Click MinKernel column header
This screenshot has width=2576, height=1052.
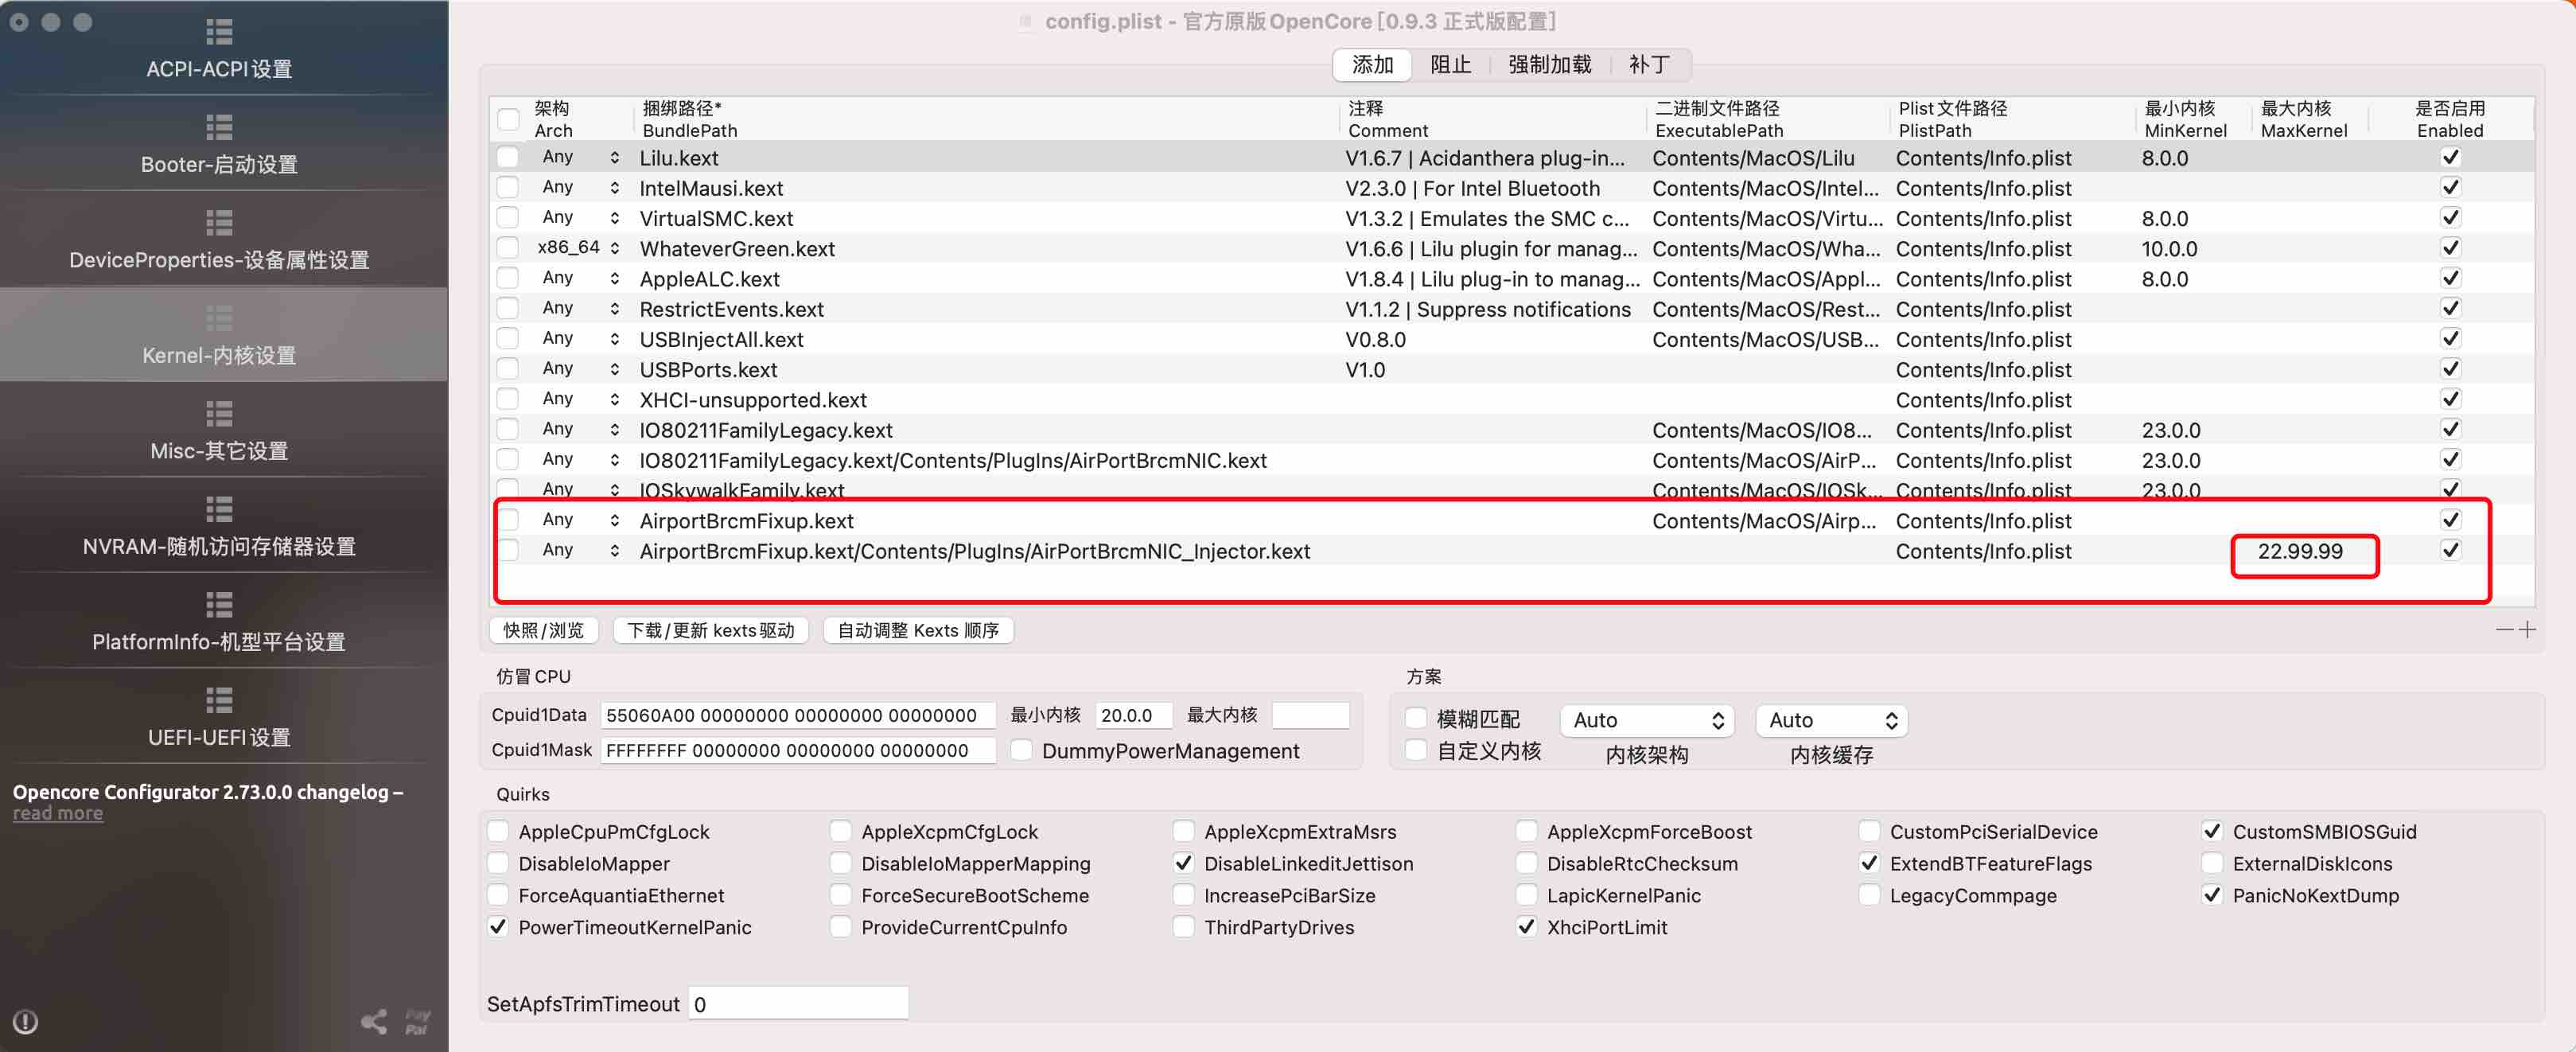(x=2185, y=119)
